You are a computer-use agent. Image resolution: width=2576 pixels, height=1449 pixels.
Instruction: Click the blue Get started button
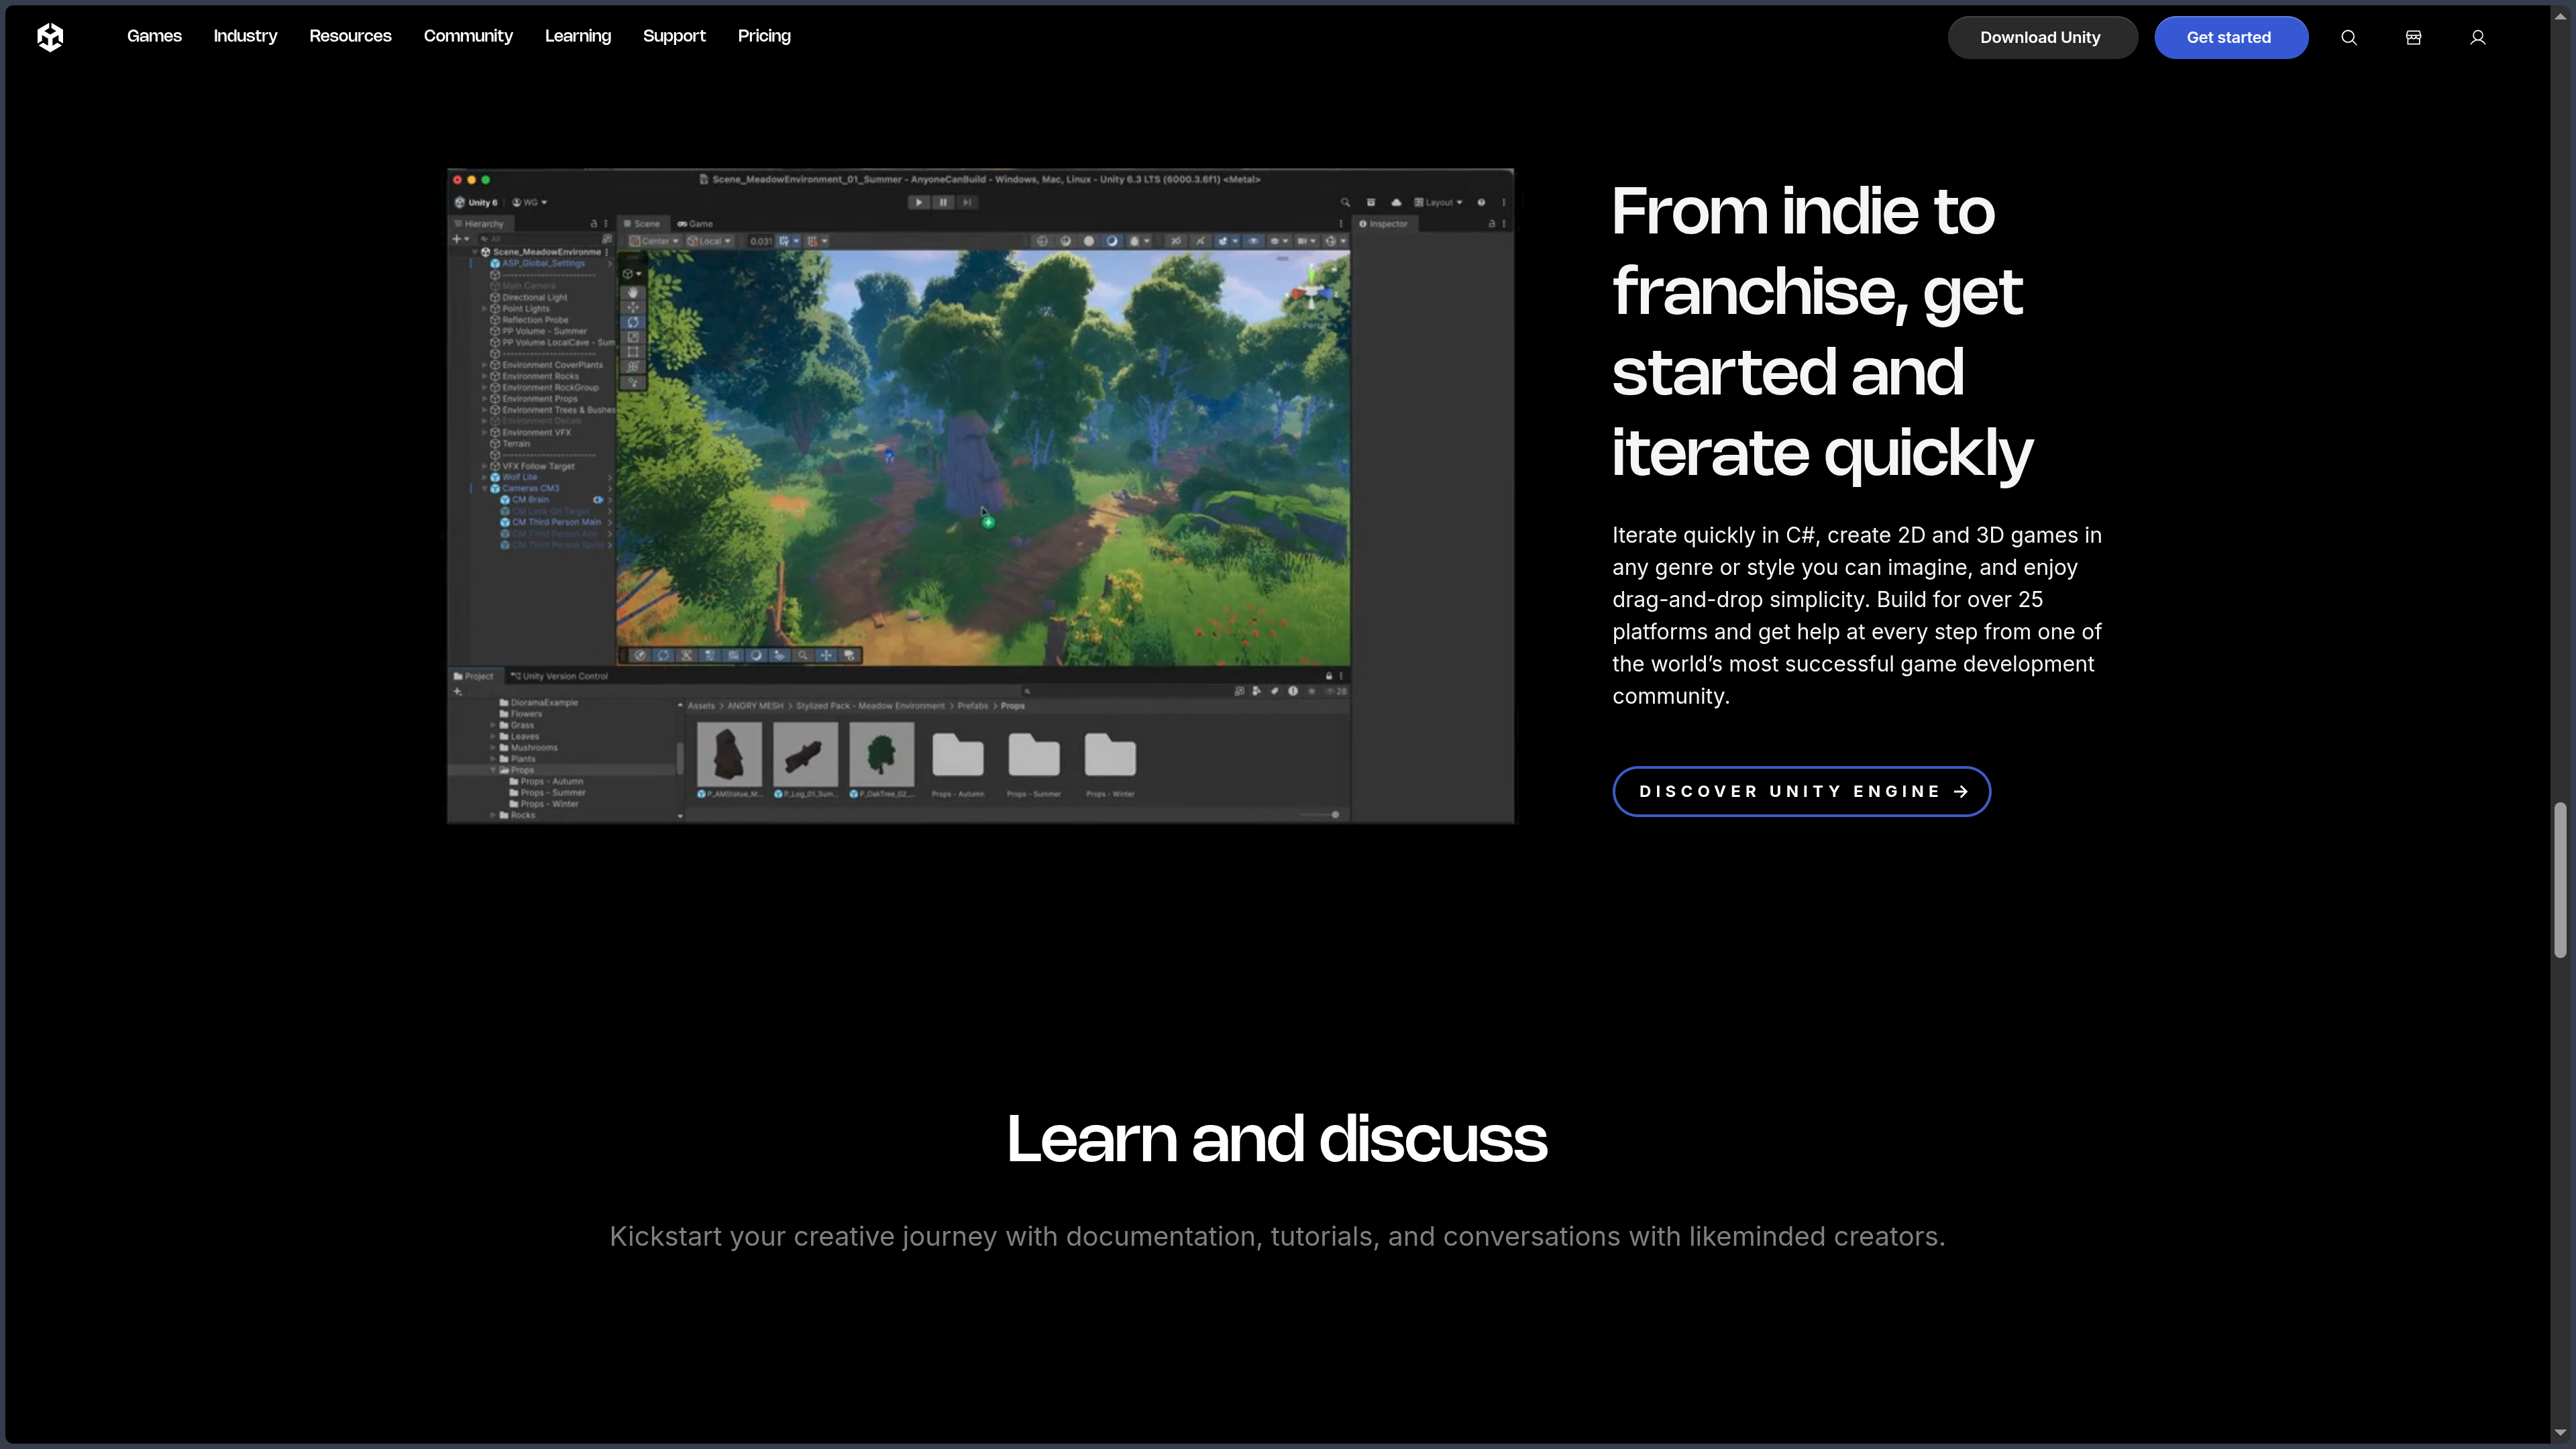click(x=2231, y=38)
